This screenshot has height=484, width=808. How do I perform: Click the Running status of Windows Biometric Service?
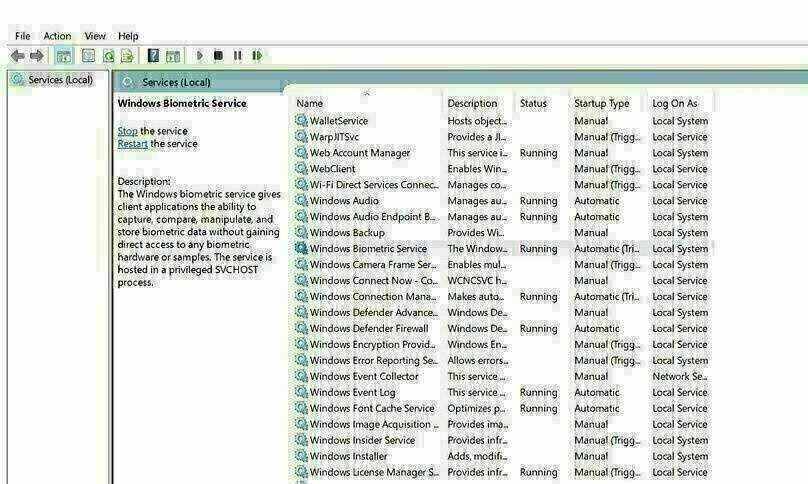(x=538, y=248)
